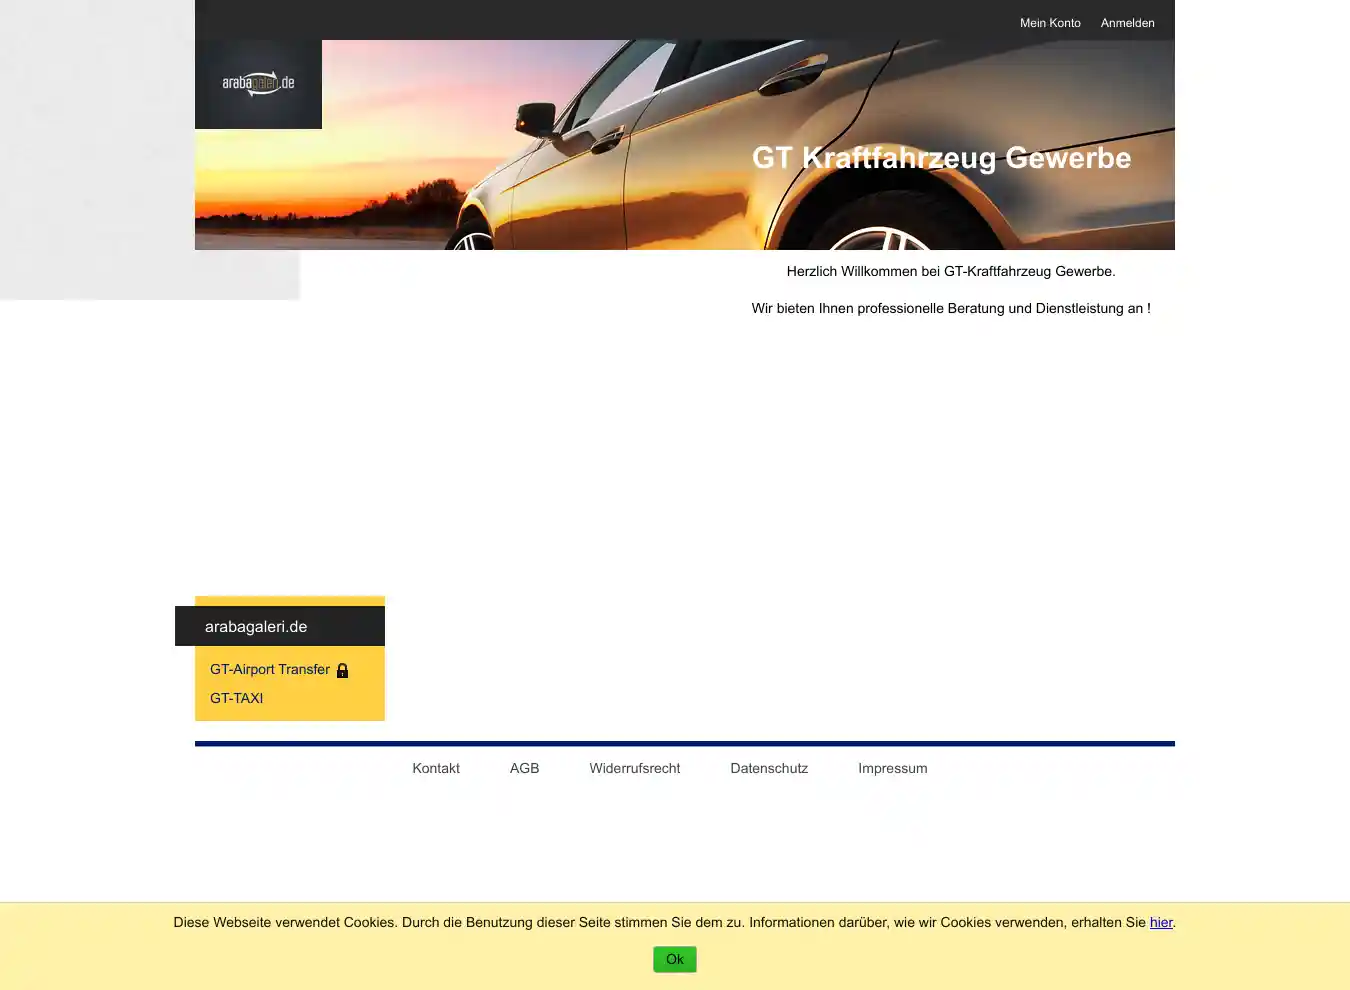Screen dimensions: 1350x990
Task: Open the Datenschutz footer link
Action: click(769, 769)
